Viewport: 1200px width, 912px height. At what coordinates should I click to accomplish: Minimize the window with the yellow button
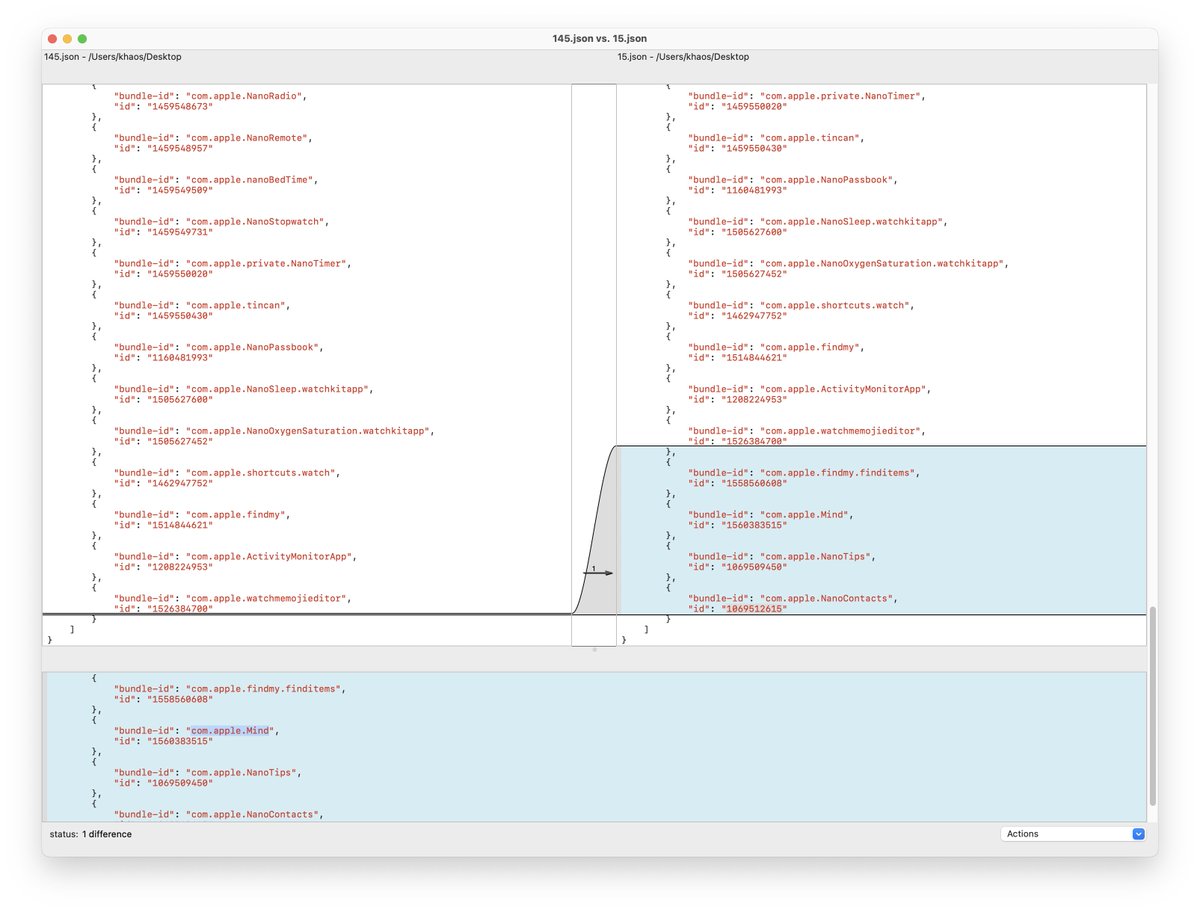coord(67,38)
